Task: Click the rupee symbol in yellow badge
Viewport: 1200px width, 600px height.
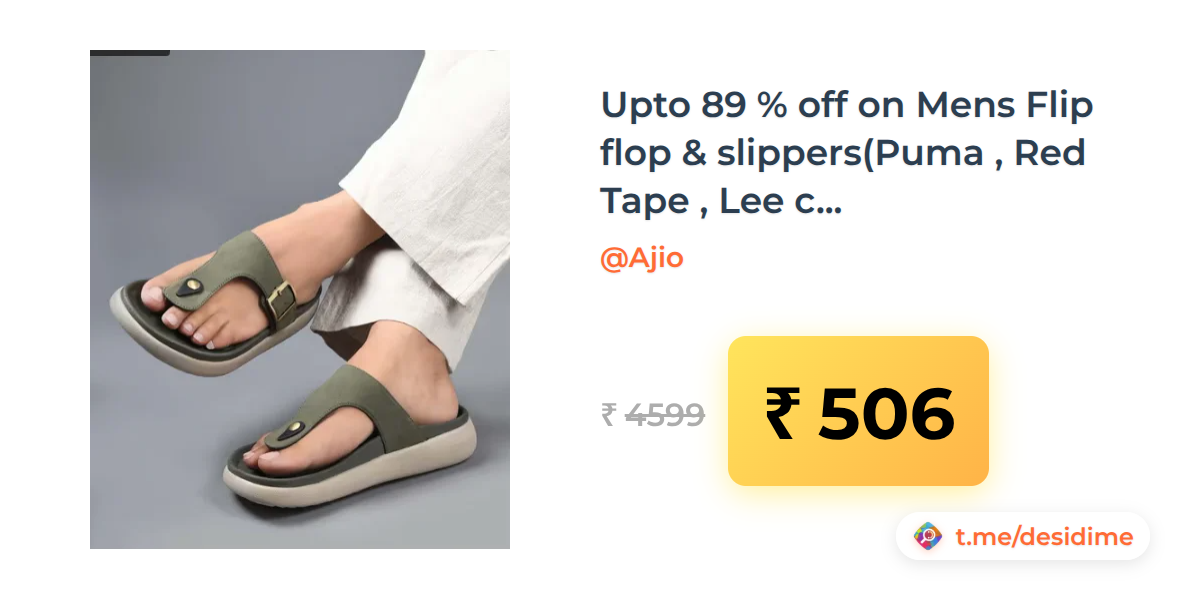Action: point(783,414)
